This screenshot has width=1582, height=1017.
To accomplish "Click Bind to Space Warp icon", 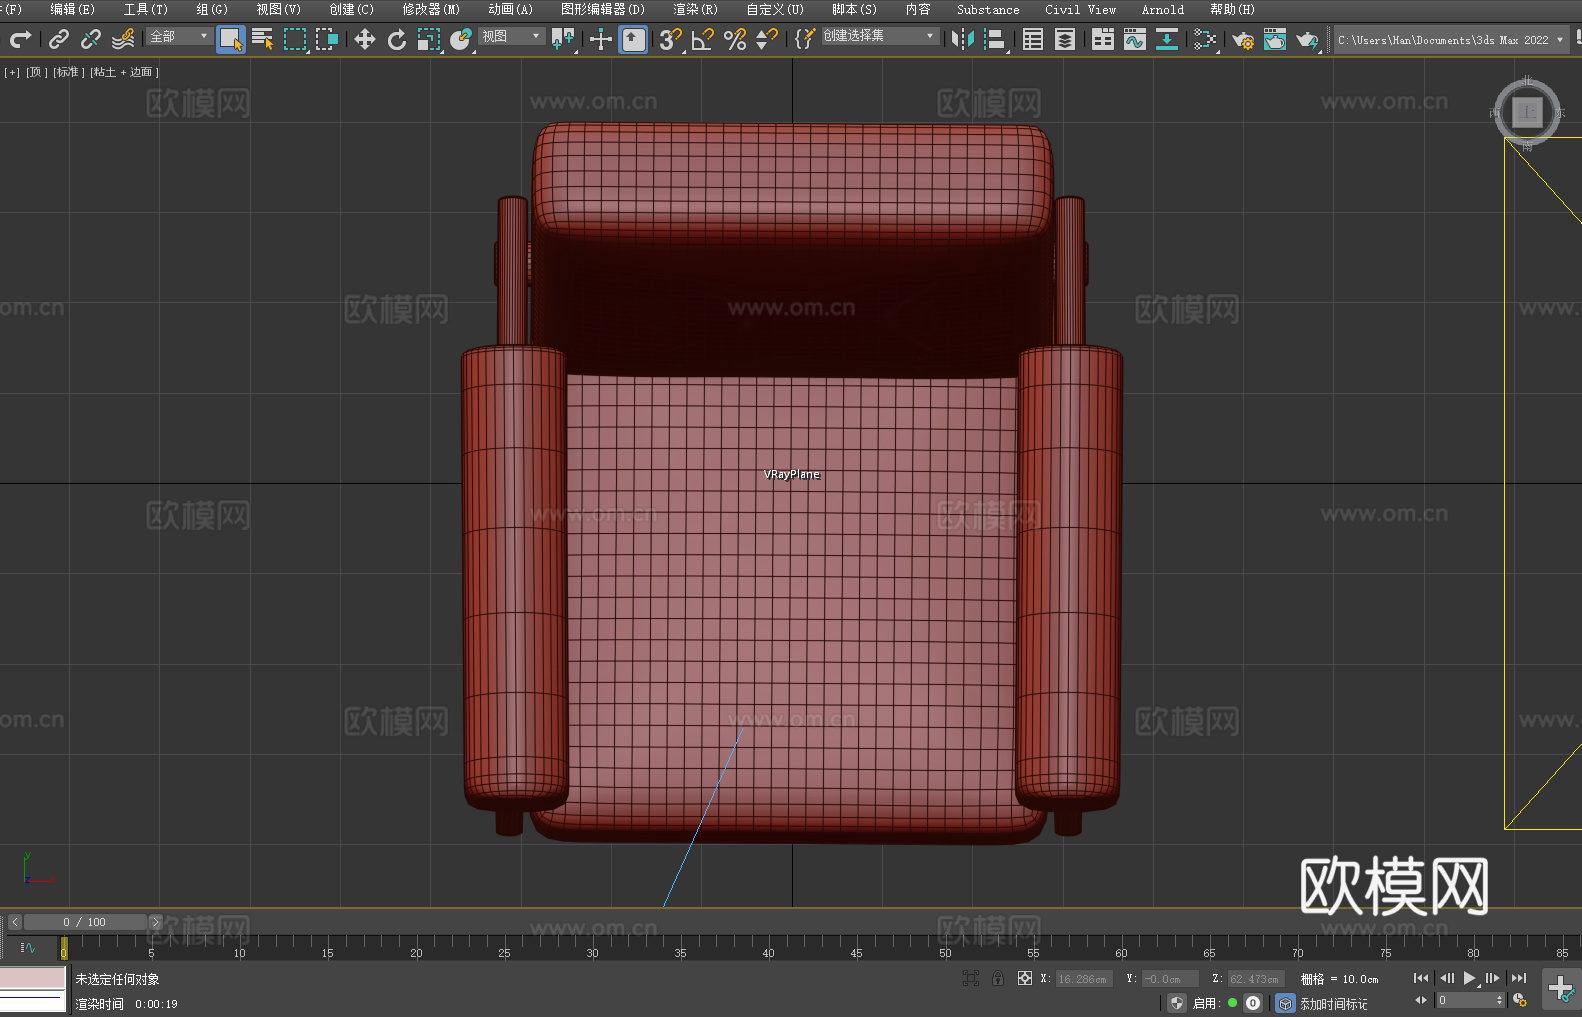I will point(123,39).
